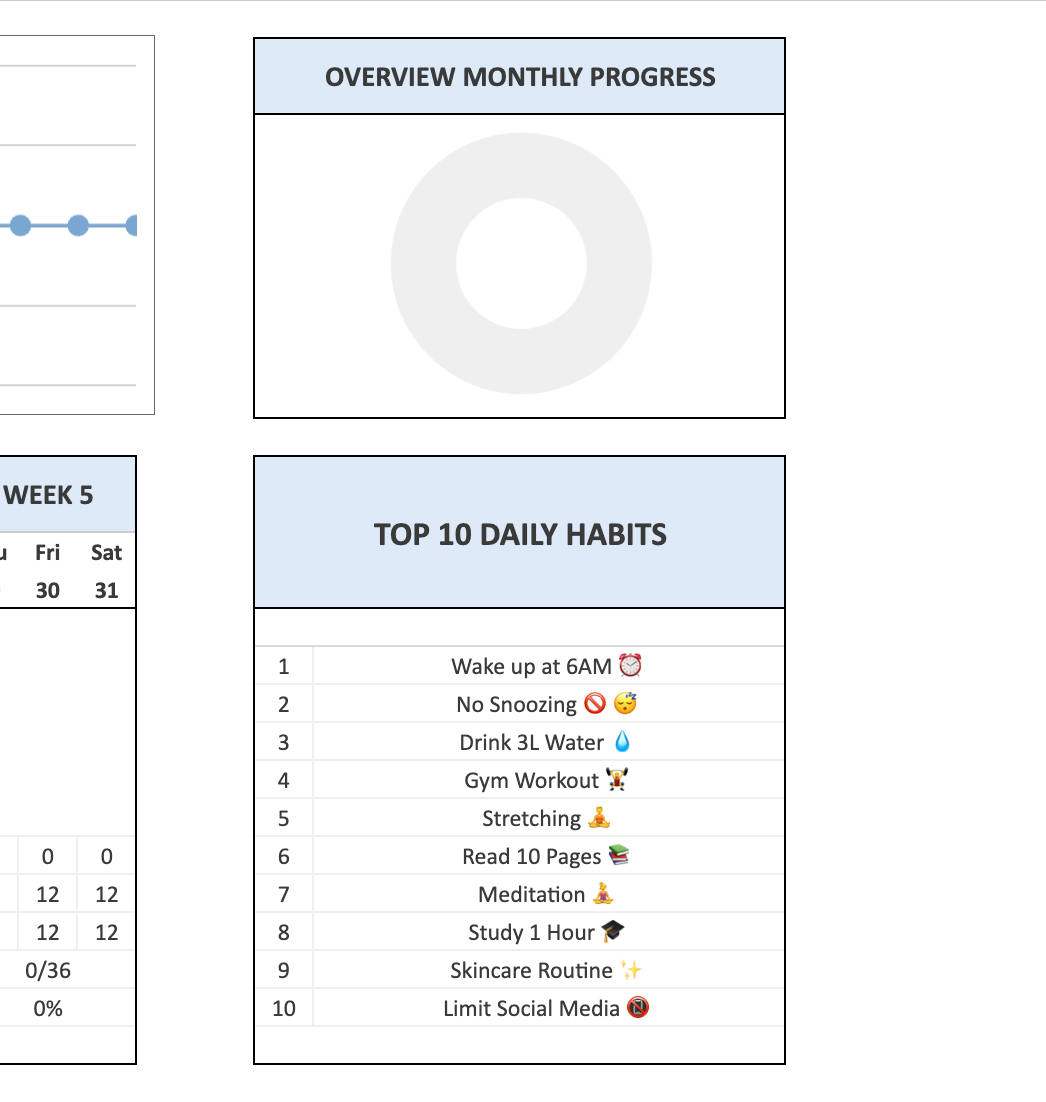Click the sparkles emoji beside Skincare Routine
The height and width of the screenshot is (1102, 1046).
tap(630, 970)
